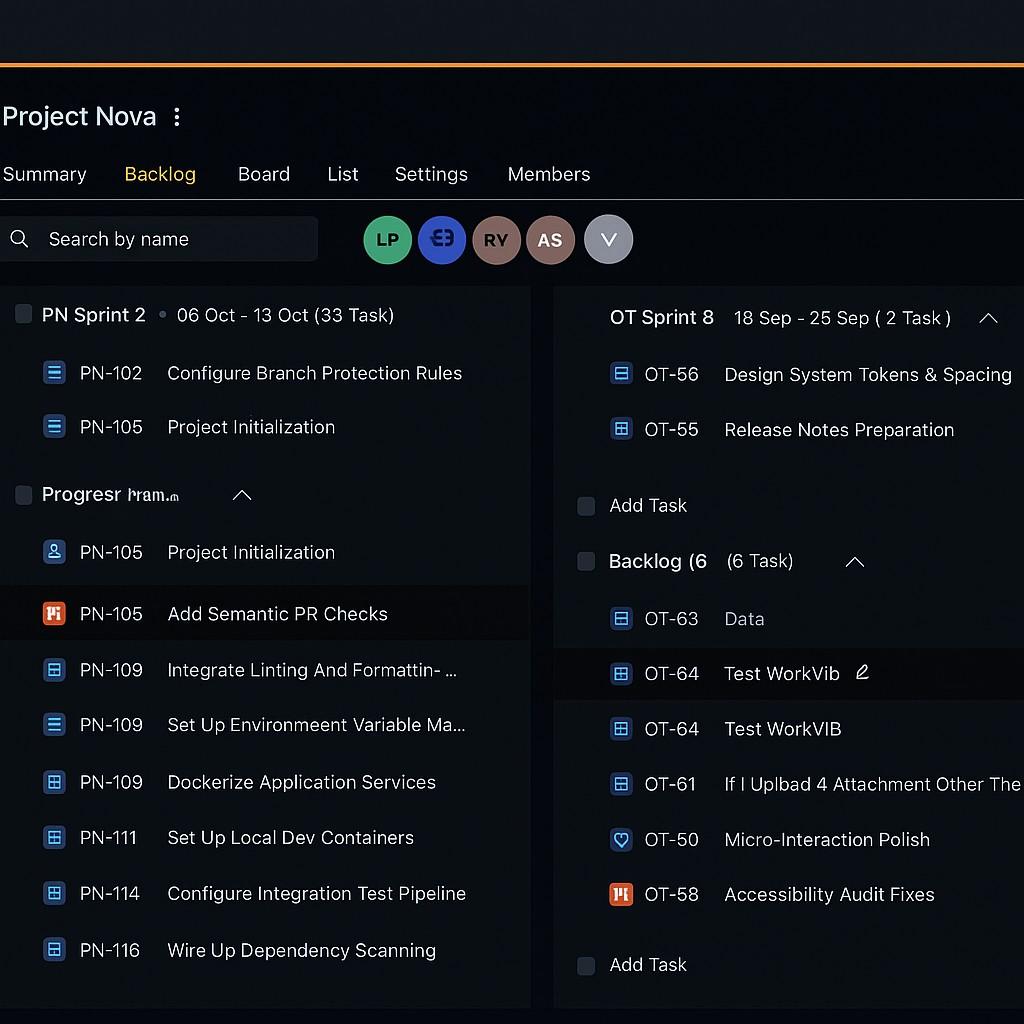Open the assignee icon on PN-105 Project Initialization
This screenshot has width=1024, height=1024.
54,551
